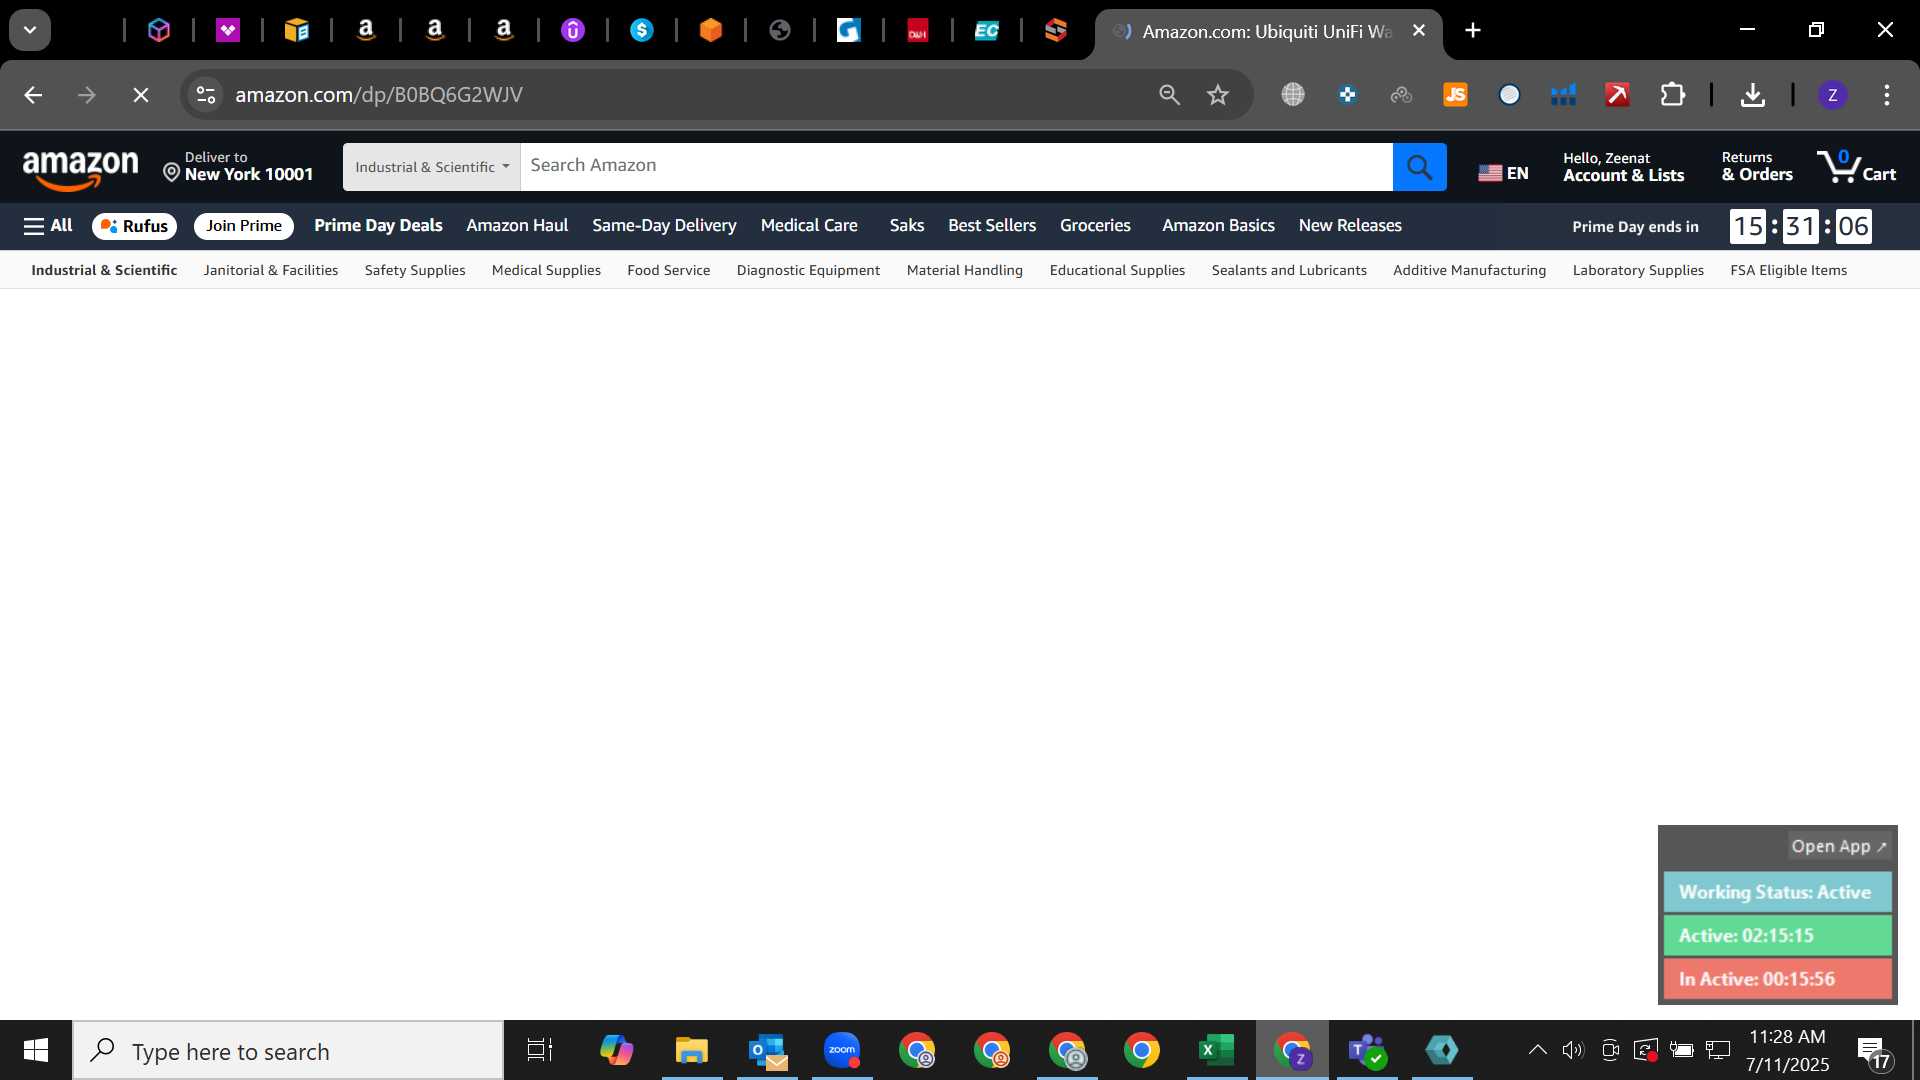Open Excel from the taskbar
Image resolution: width=1920 pixels, height=1080 pixels.
1216,1051
